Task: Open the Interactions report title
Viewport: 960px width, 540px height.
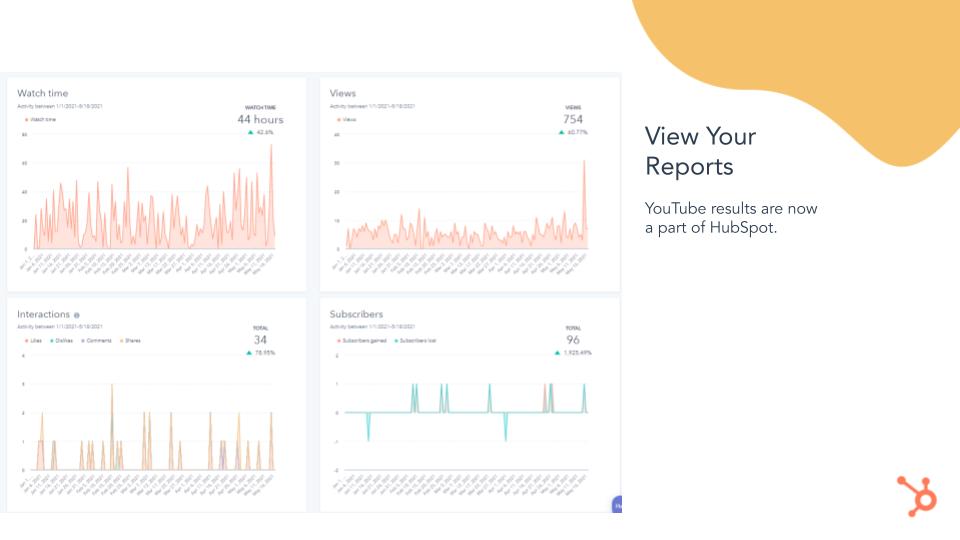Action: pyautogui.click(x=43, y=314)
